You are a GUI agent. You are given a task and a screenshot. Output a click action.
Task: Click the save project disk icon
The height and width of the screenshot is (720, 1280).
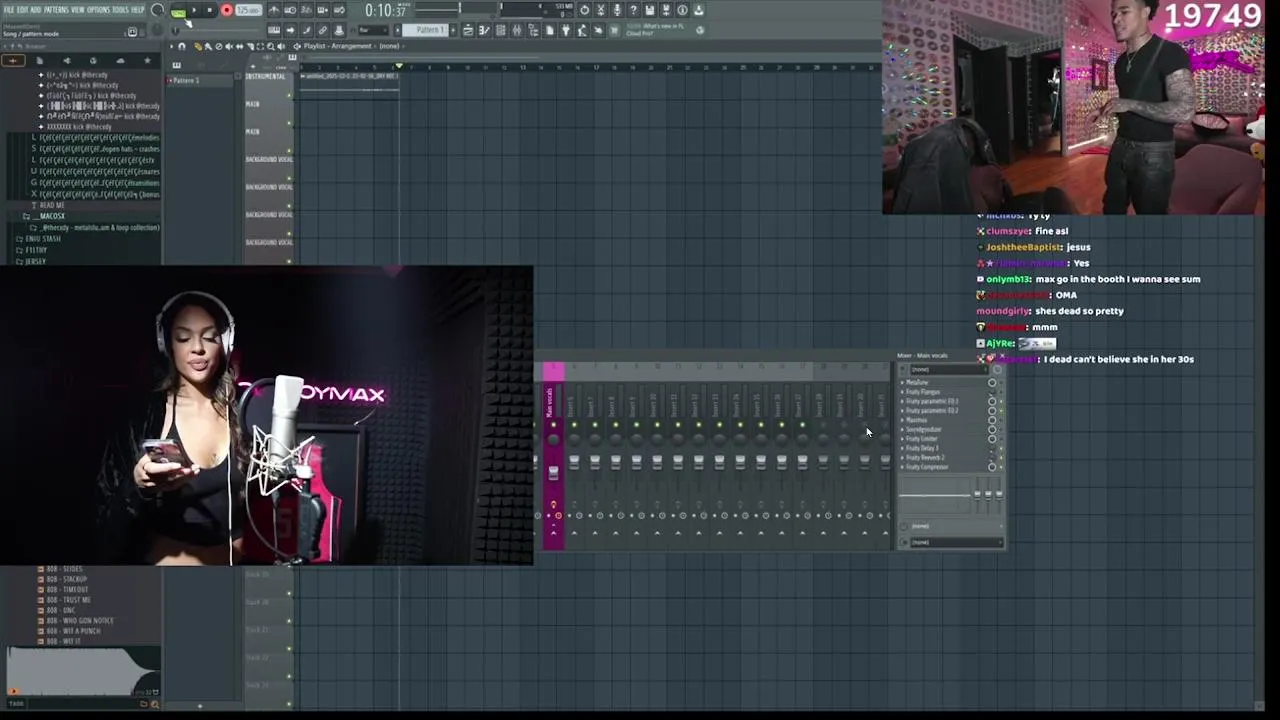(650, 10)
